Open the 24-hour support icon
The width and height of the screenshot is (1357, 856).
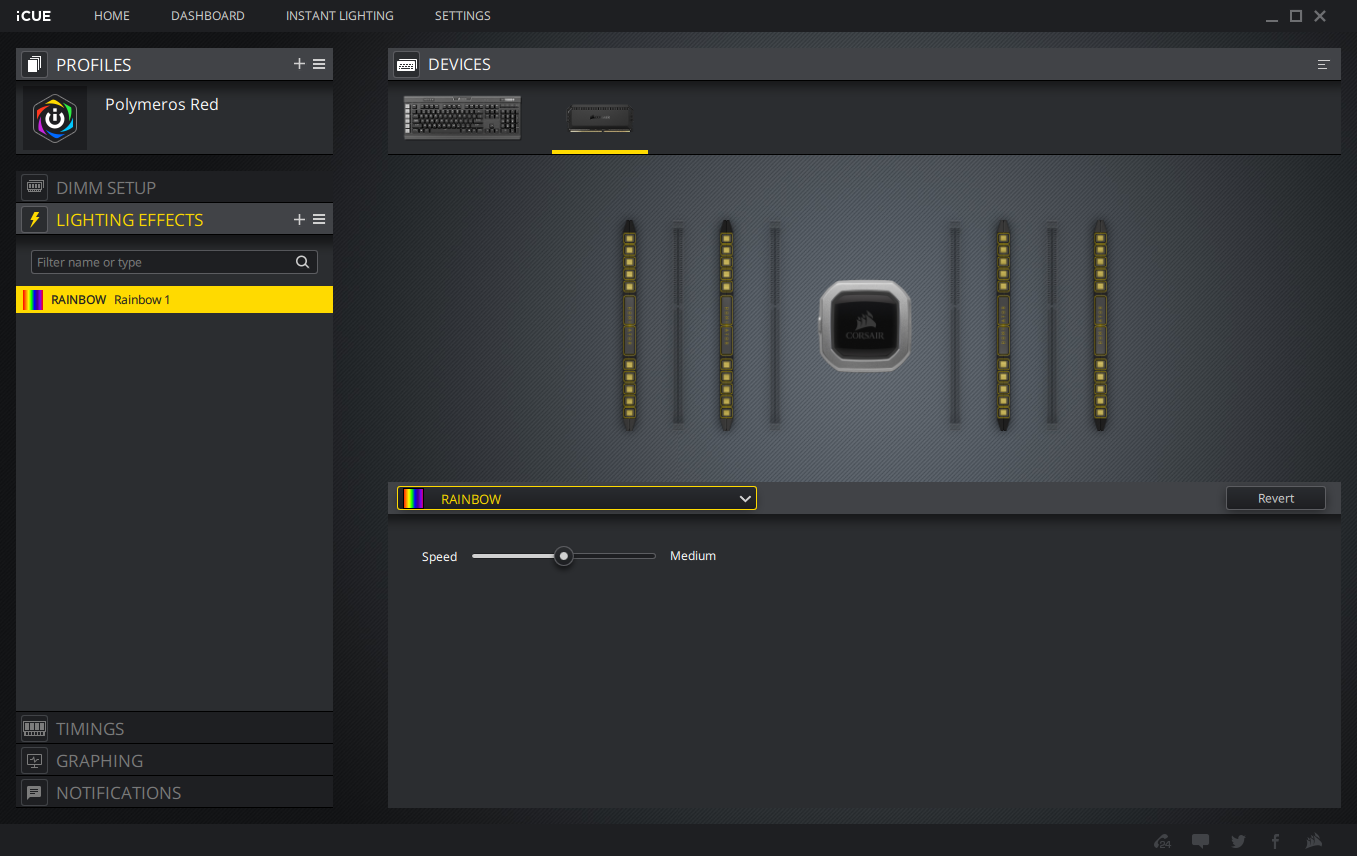tap(1163, 841)
